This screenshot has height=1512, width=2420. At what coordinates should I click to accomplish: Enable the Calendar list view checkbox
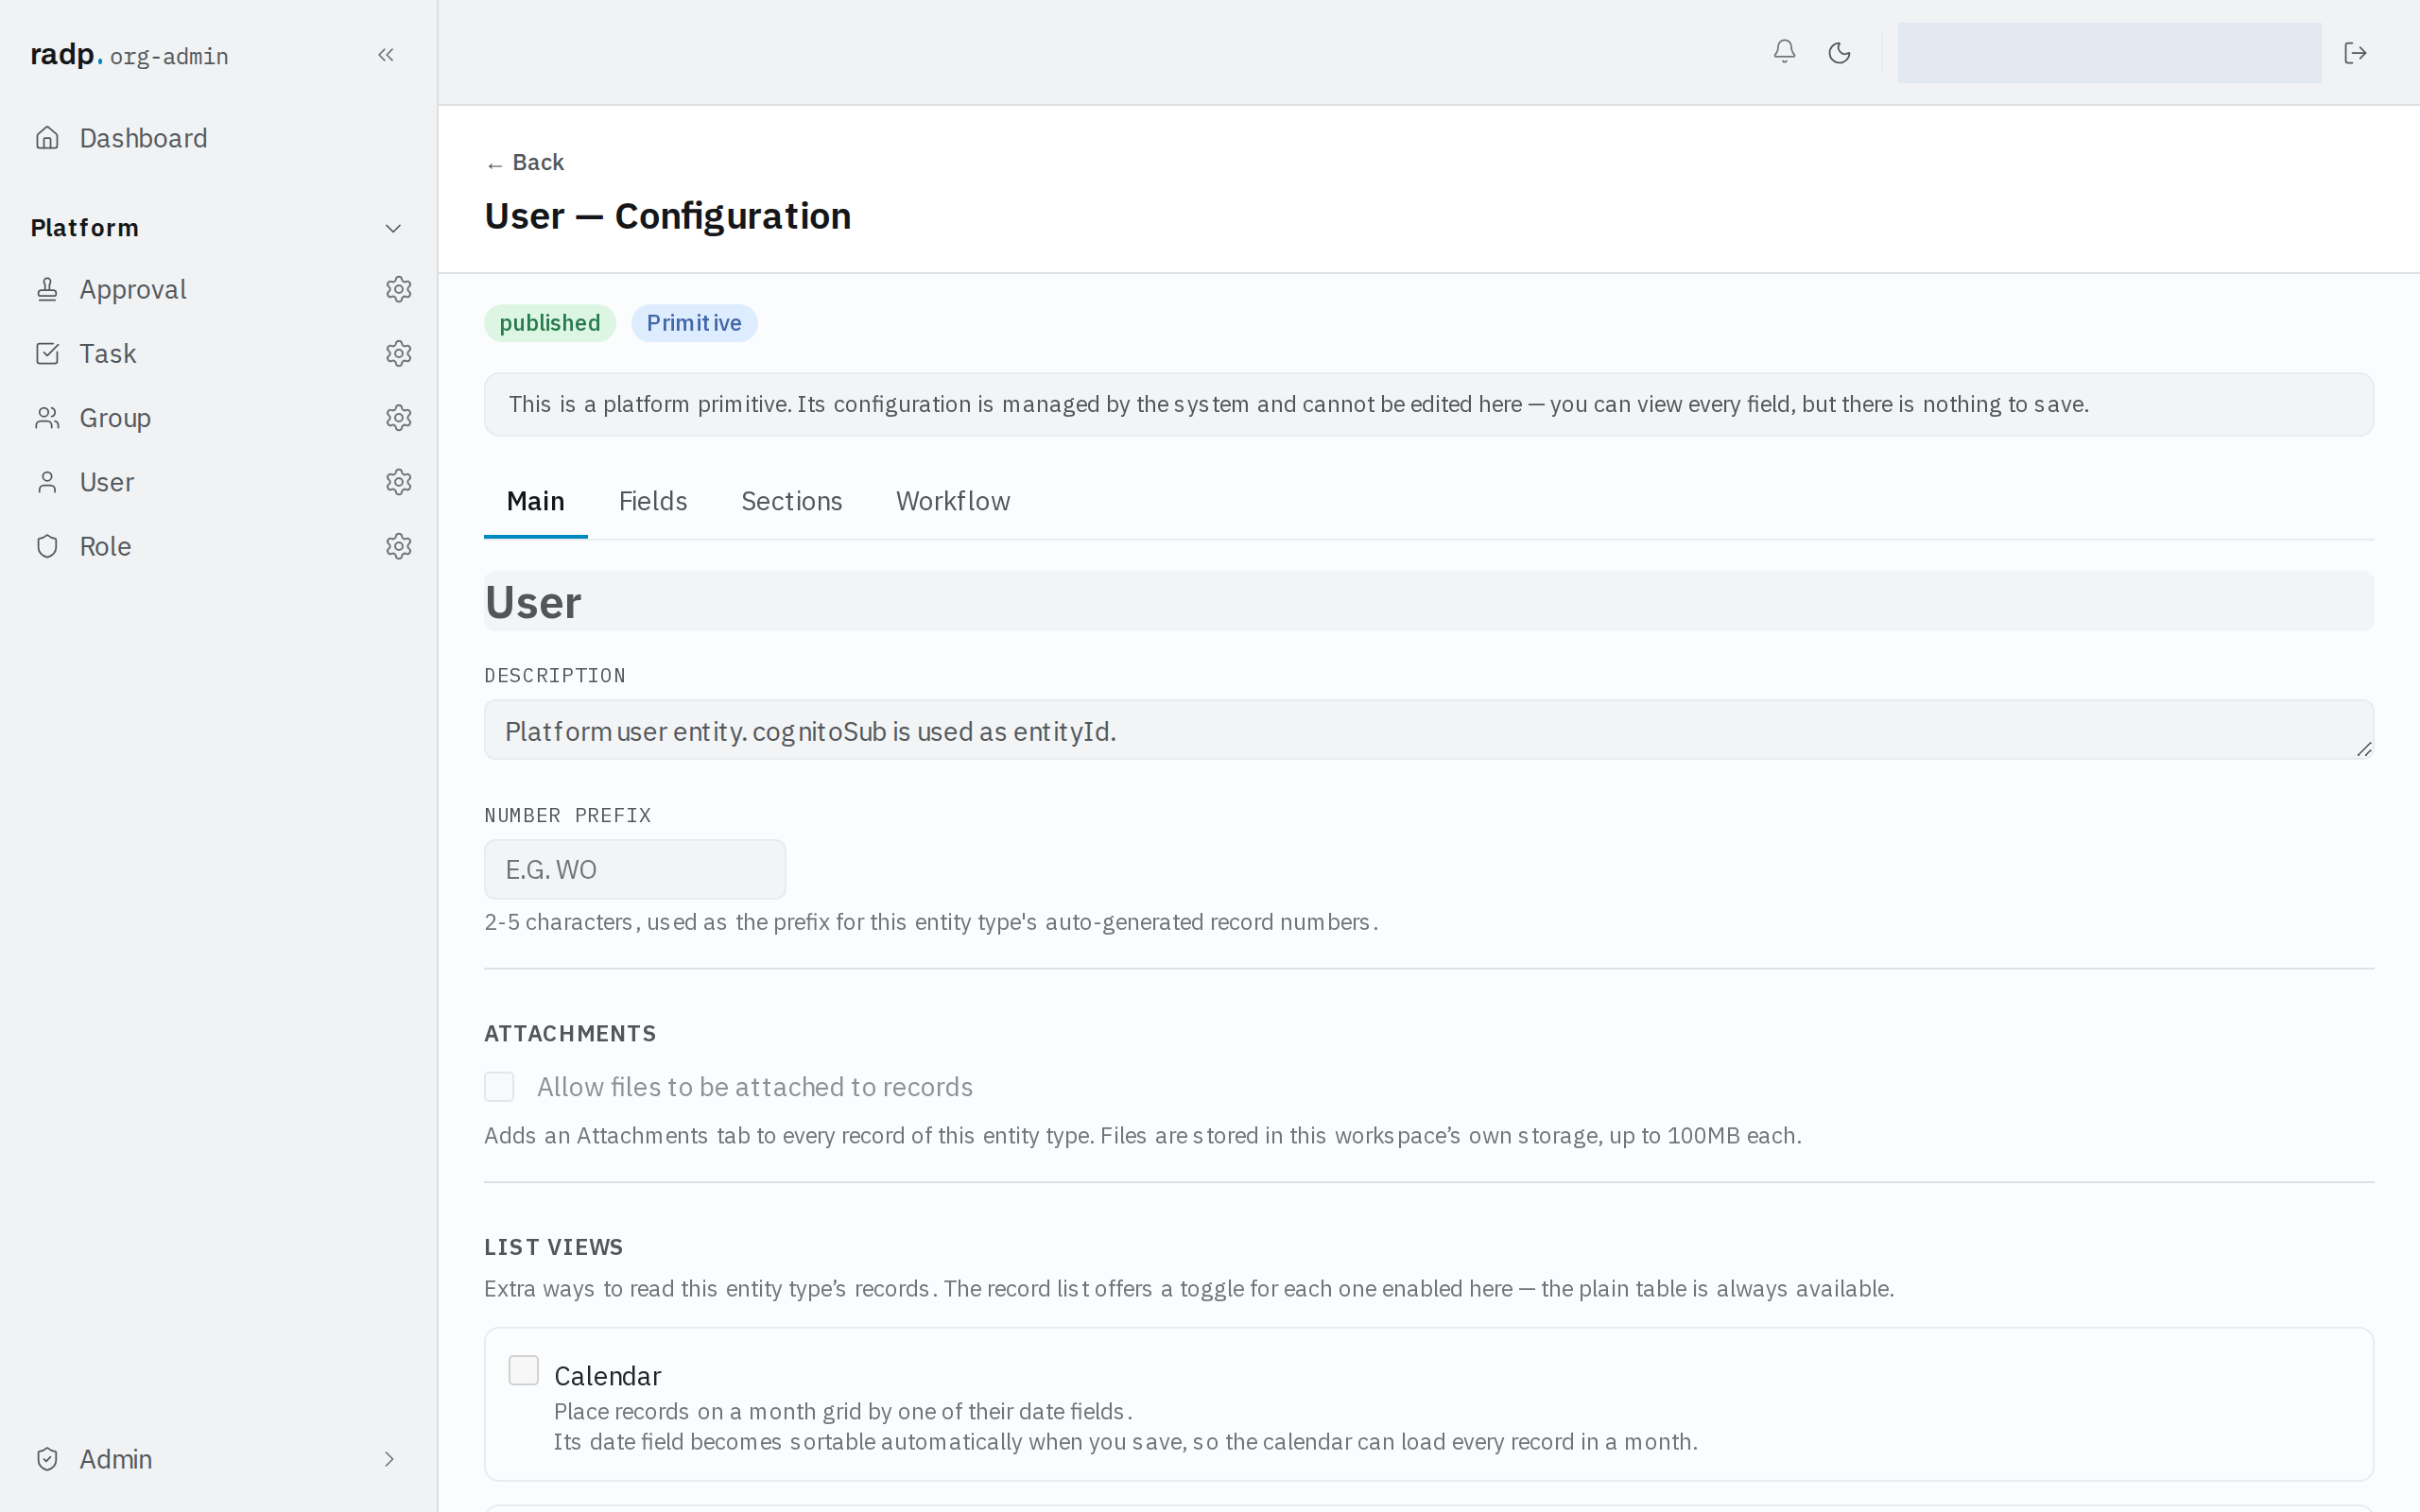click(523, 1370)
